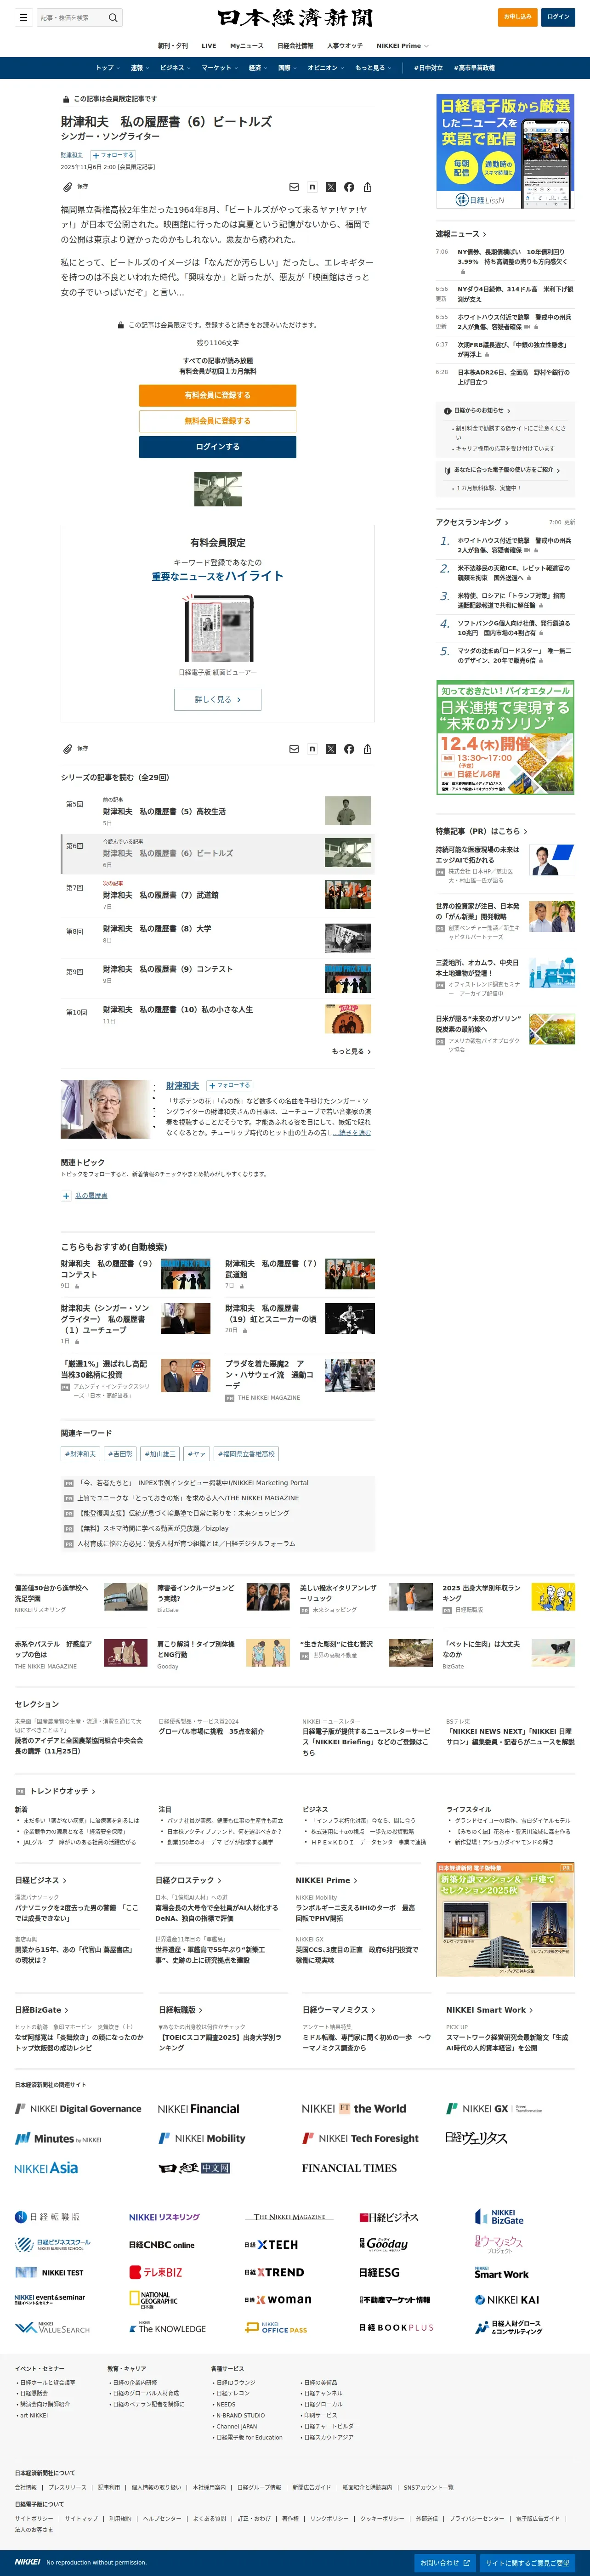Open National Geographic logo link
This screenshot has height=2576, width=590.
pos(153,2300)
